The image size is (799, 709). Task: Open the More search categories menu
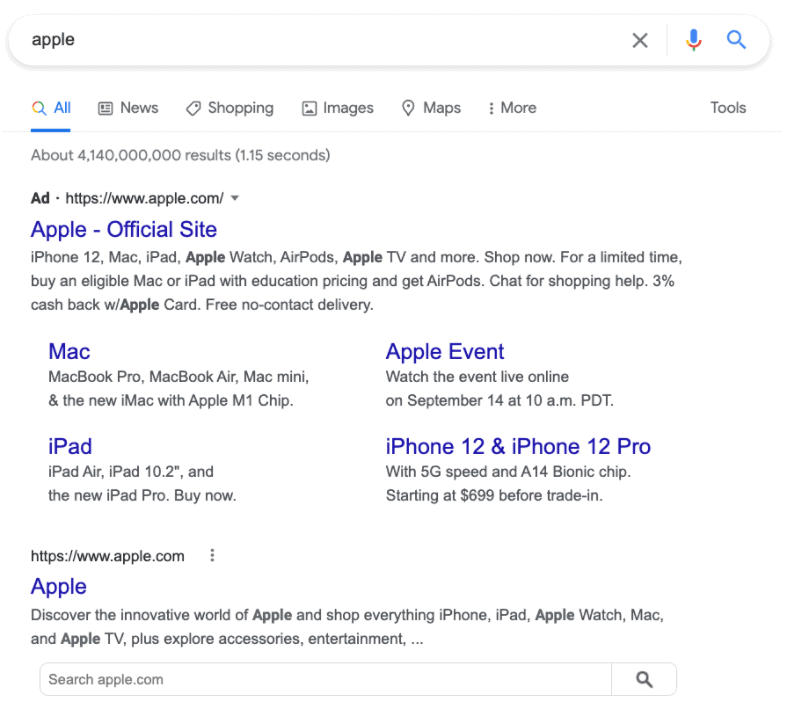point(512,108)
